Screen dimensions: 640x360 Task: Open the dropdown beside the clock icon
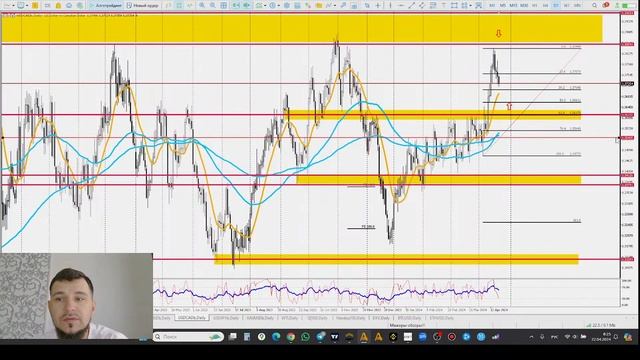[x=279, y=6]
